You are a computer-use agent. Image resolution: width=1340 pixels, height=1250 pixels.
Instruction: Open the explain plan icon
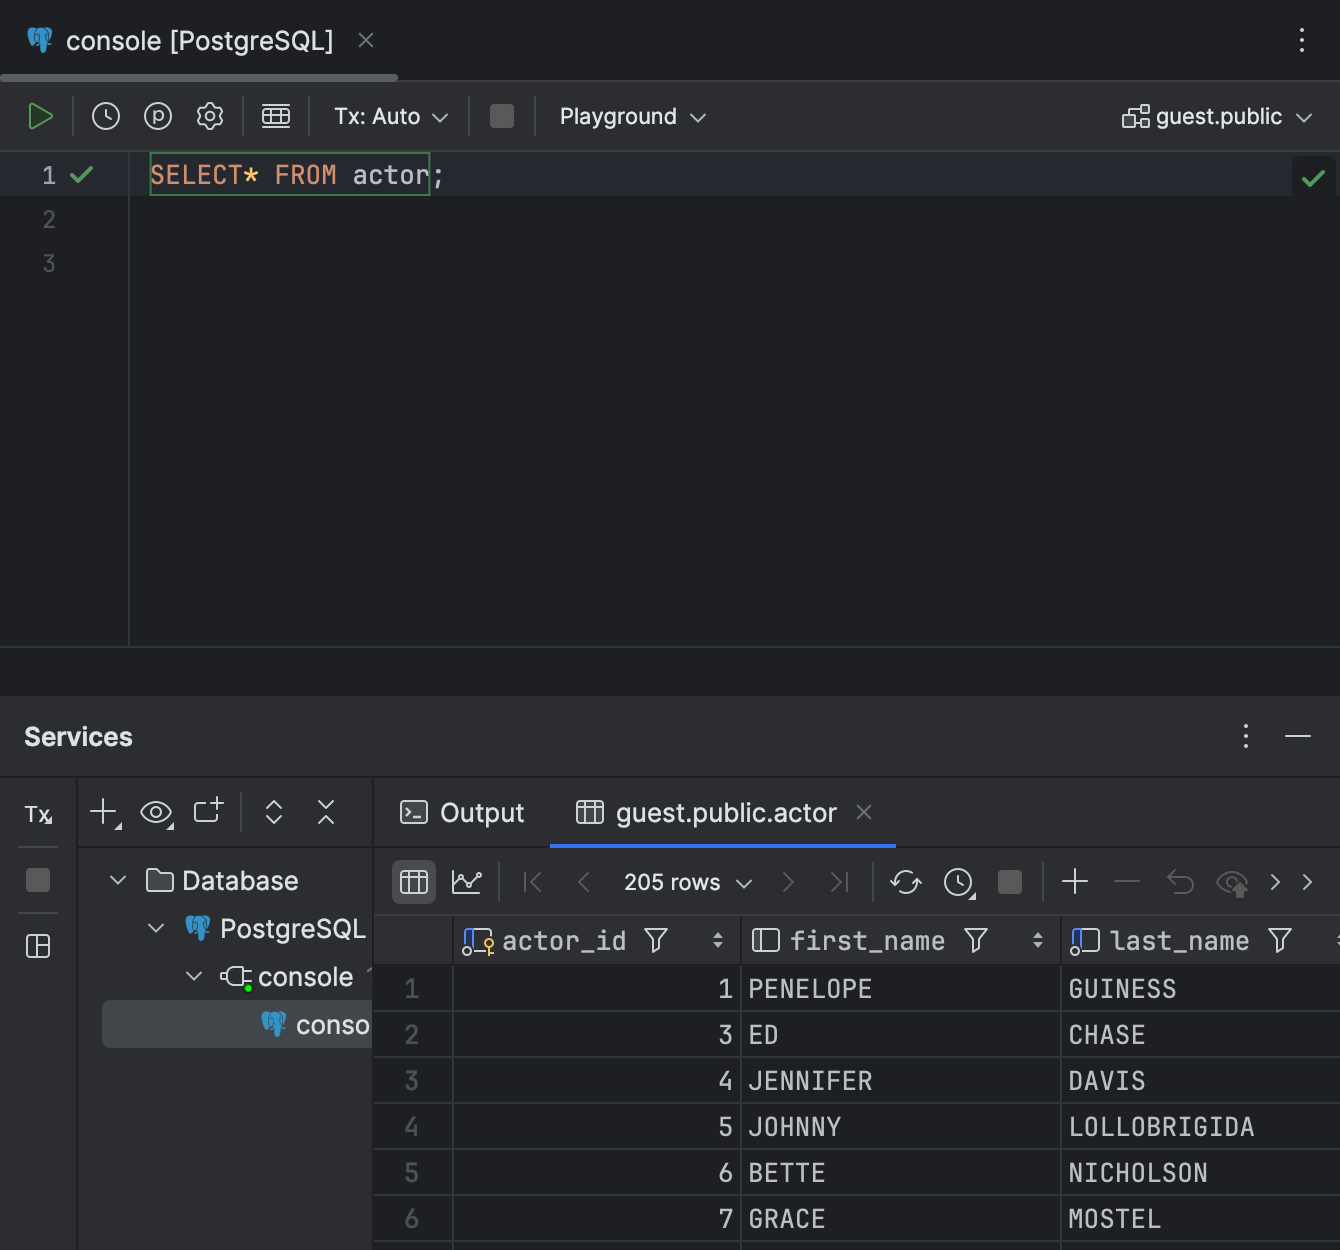(x=157, y=115)
